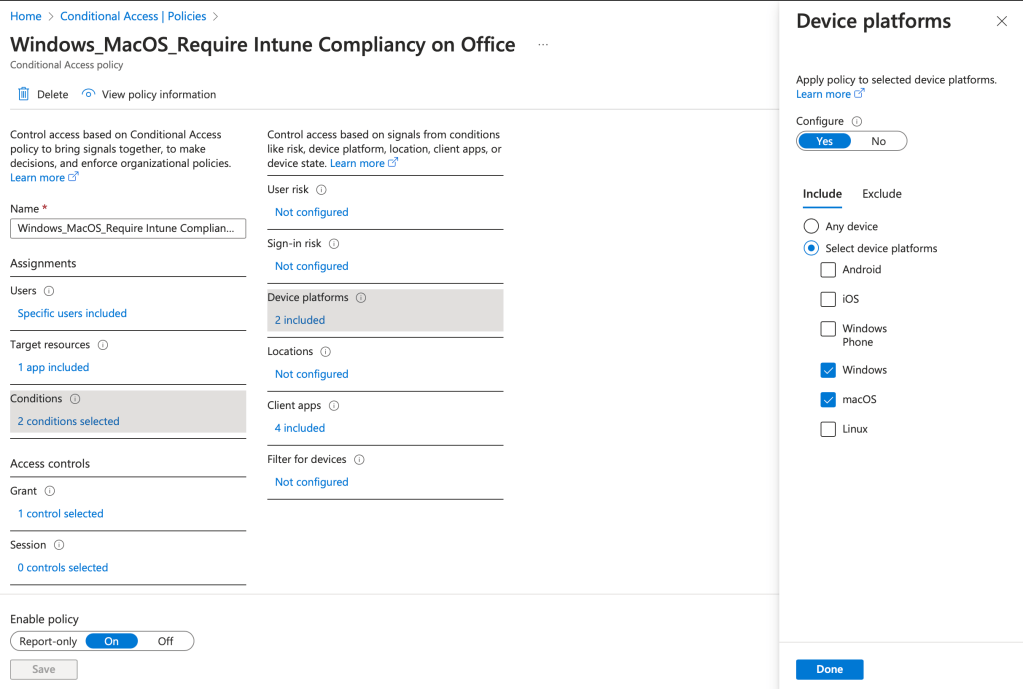
Task: Set Configure toggle to No
Action: [x=878, y=141]
